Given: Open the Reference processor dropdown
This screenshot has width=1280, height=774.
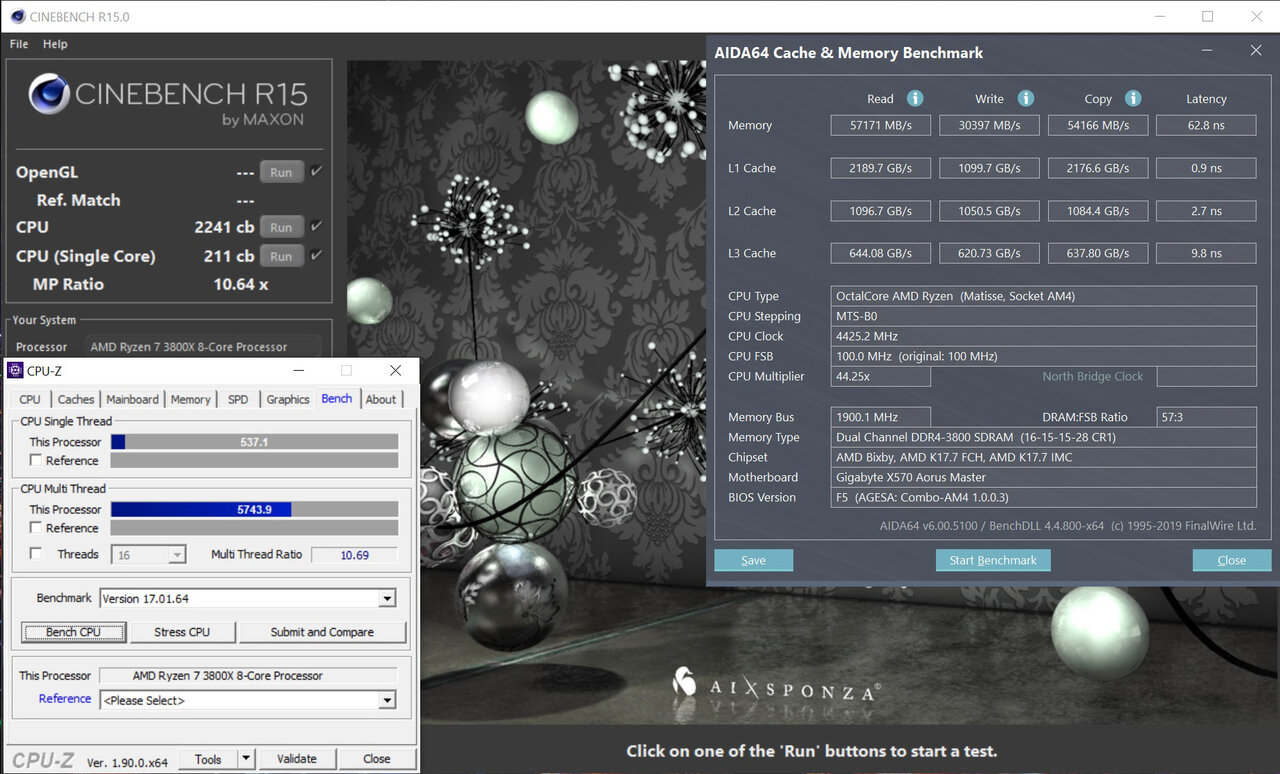Looking at the screenshot, I should pyautogui.click(x=248, y=700).
